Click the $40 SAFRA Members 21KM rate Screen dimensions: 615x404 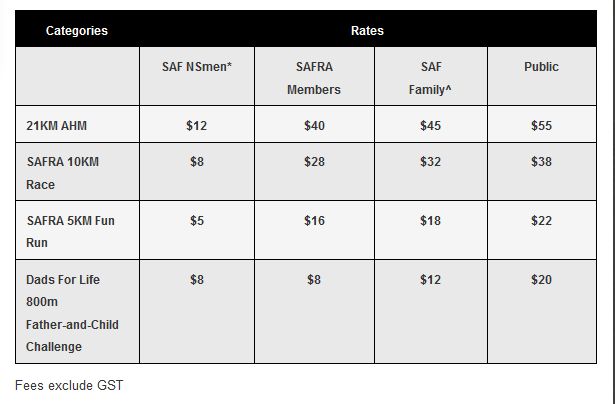314,126
